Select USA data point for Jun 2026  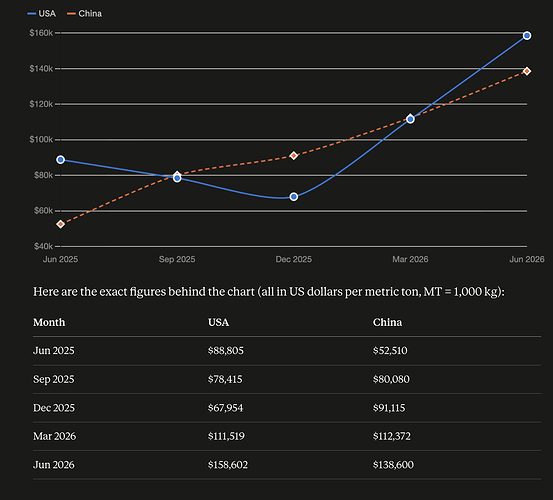click(x=527, y=36)
